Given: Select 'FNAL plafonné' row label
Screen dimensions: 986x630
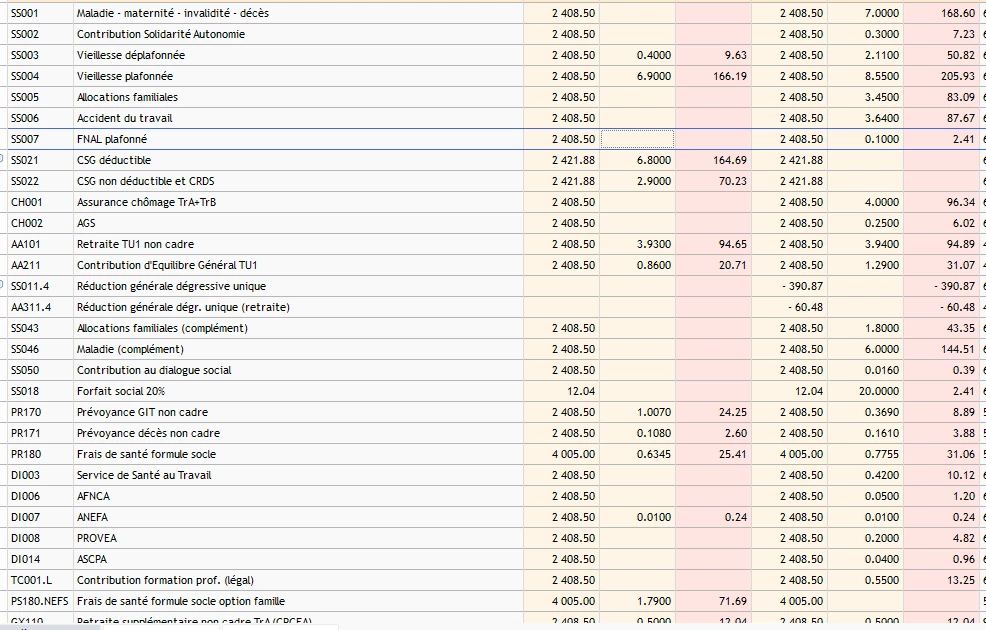Looking at the screenshot, I should click(x=112, y=139).
